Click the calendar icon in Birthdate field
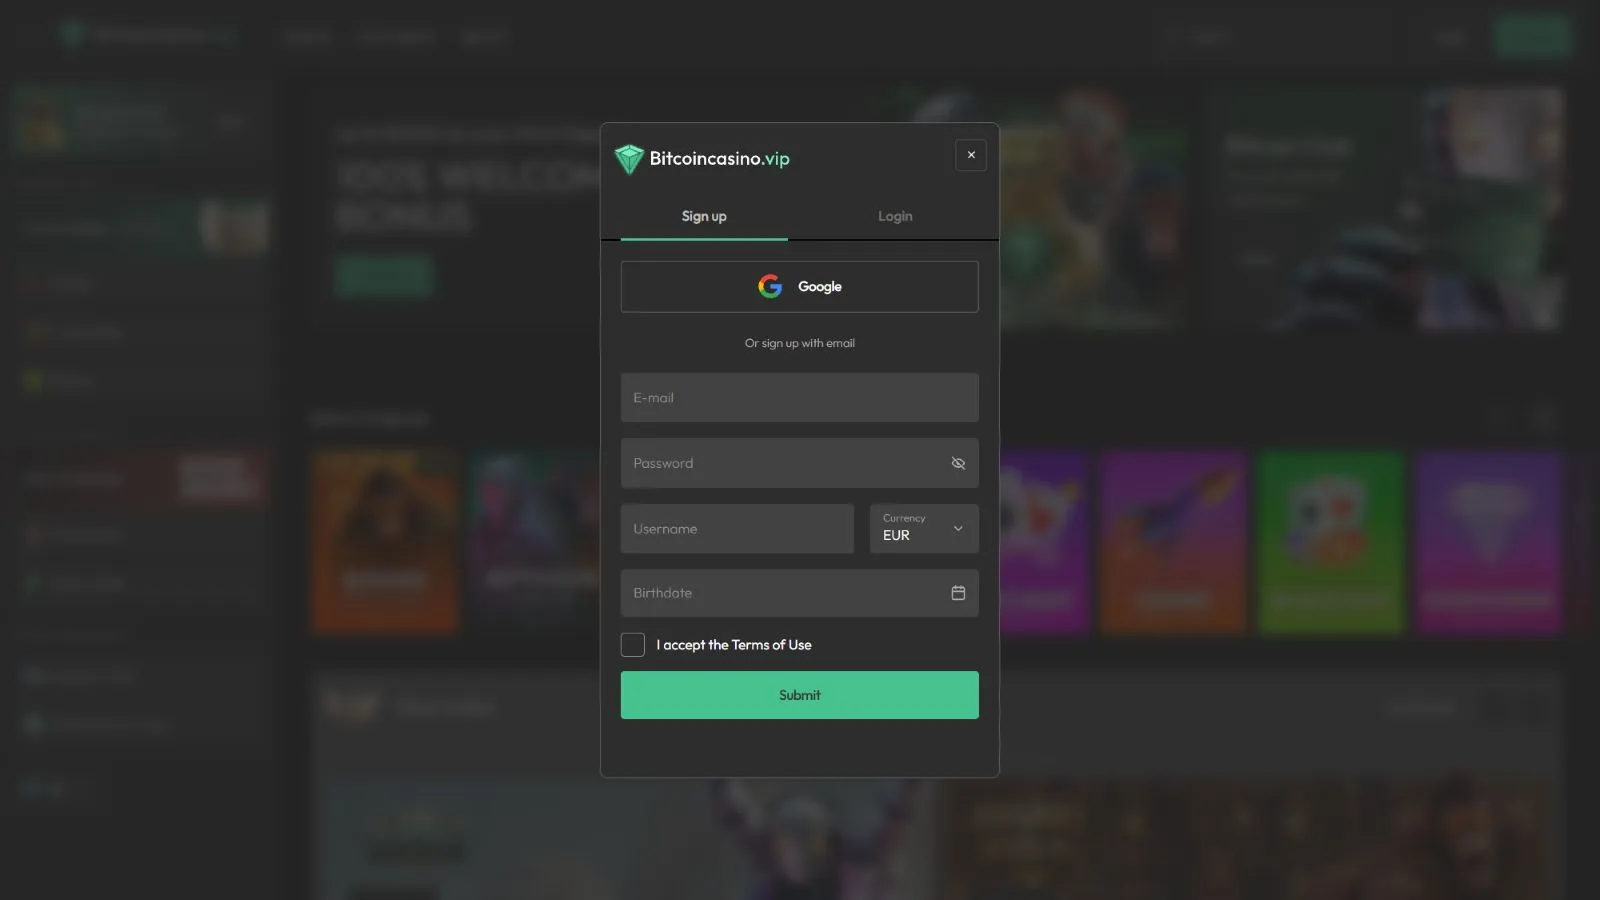1600x900 pixels. [x=958, y=593]
